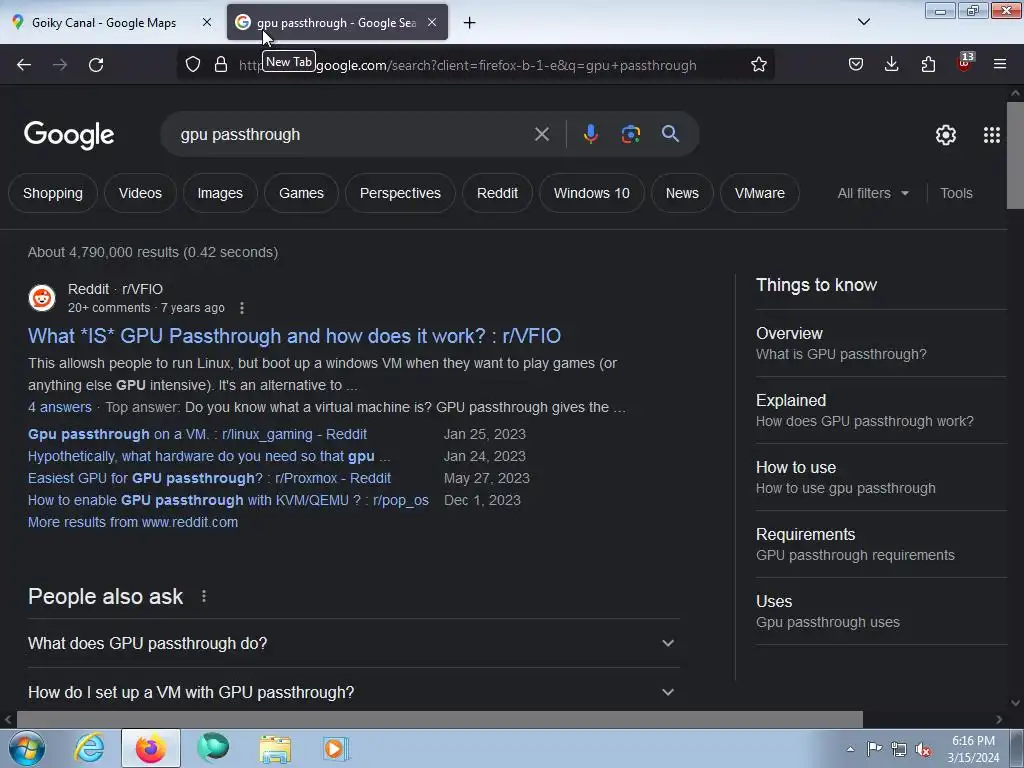
Task: Open the file explorer taskbar icon
Action: tap(275, 748)
